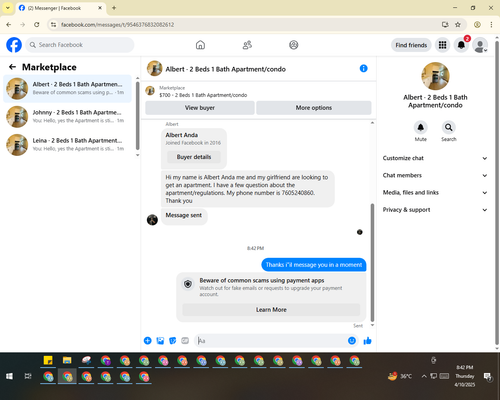Expand Media, files and links section

pos(435,192)
